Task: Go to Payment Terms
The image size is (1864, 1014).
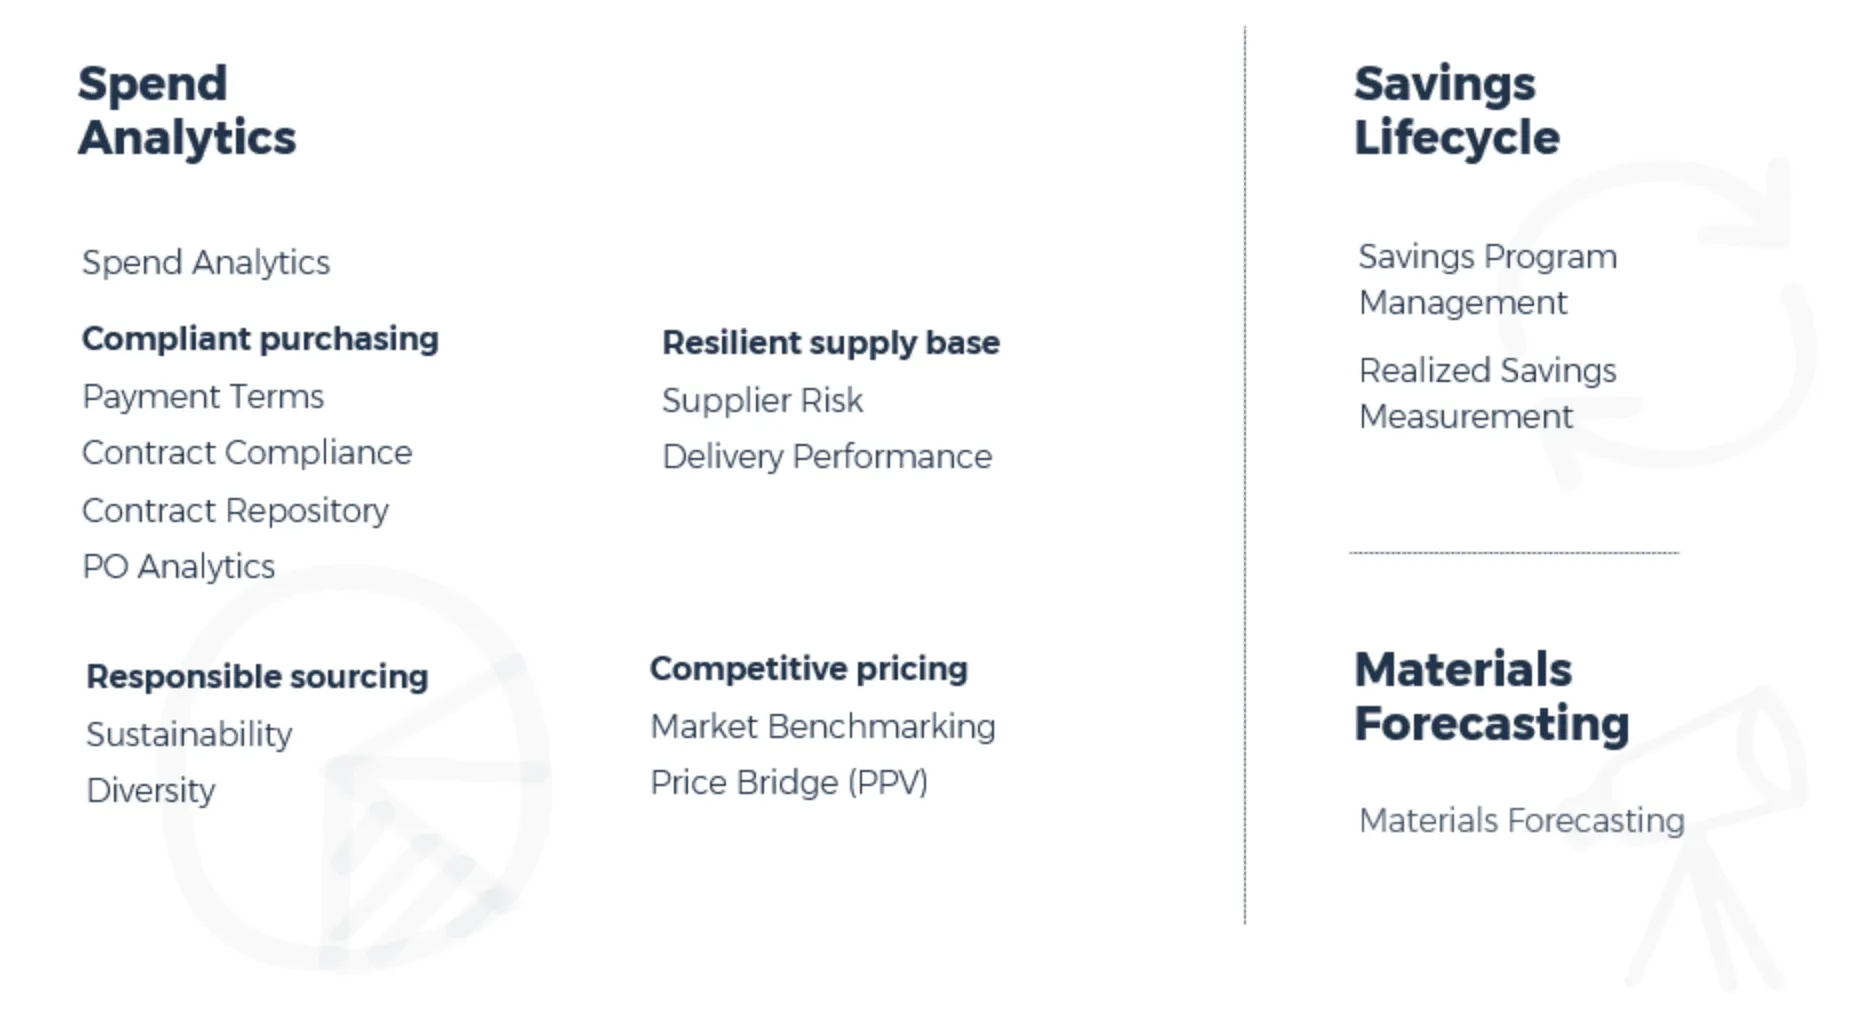Action: point(203,397)
